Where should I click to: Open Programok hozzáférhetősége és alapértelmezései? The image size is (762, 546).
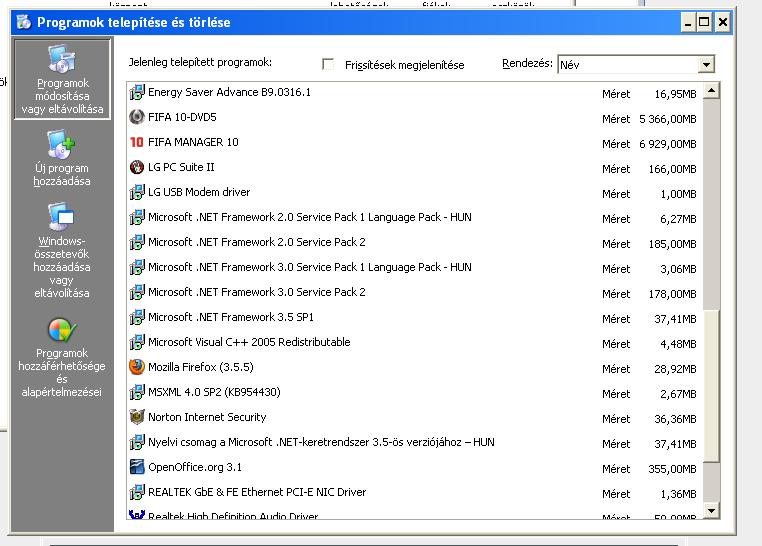[x=62, y=358]
